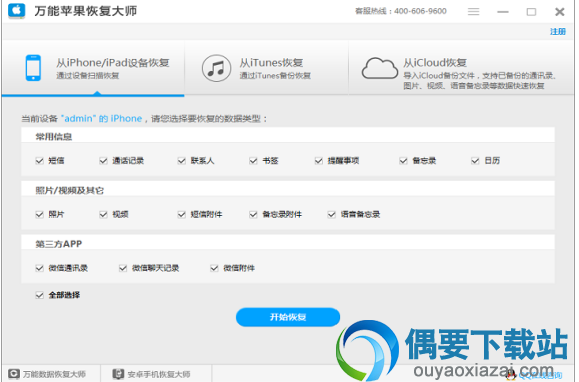Toggle the 联系人 checkbox
The width and height of the screenshot is (579, 382).
point(182,161)
